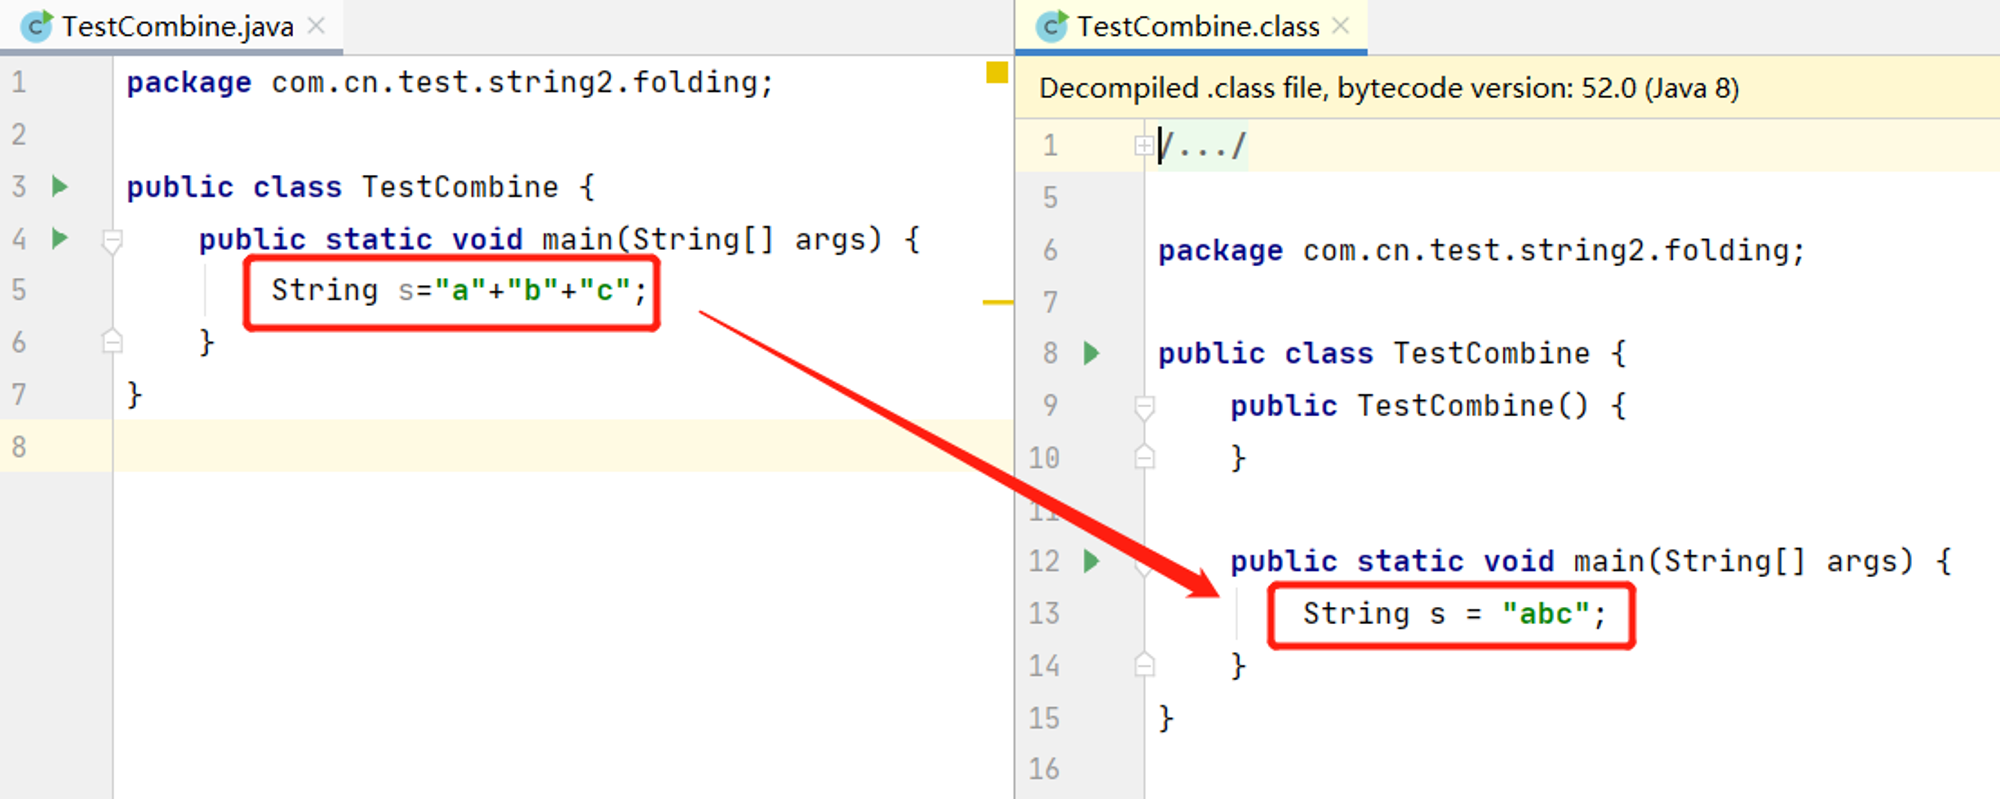Click fold end marker at decompiled line 10

(1145, 458)
